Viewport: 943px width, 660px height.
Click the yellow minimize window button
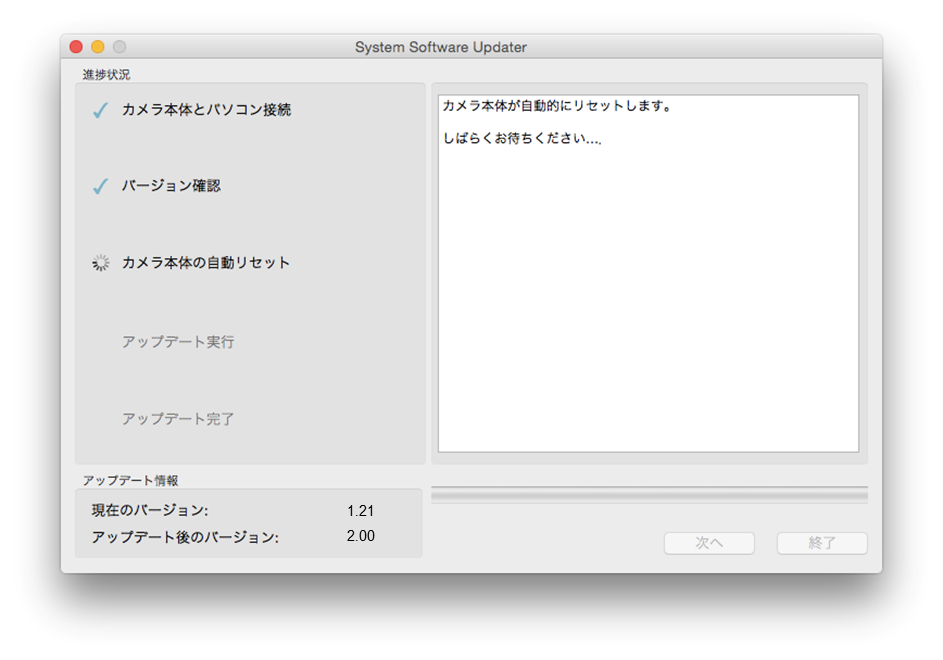pos(98,47)
